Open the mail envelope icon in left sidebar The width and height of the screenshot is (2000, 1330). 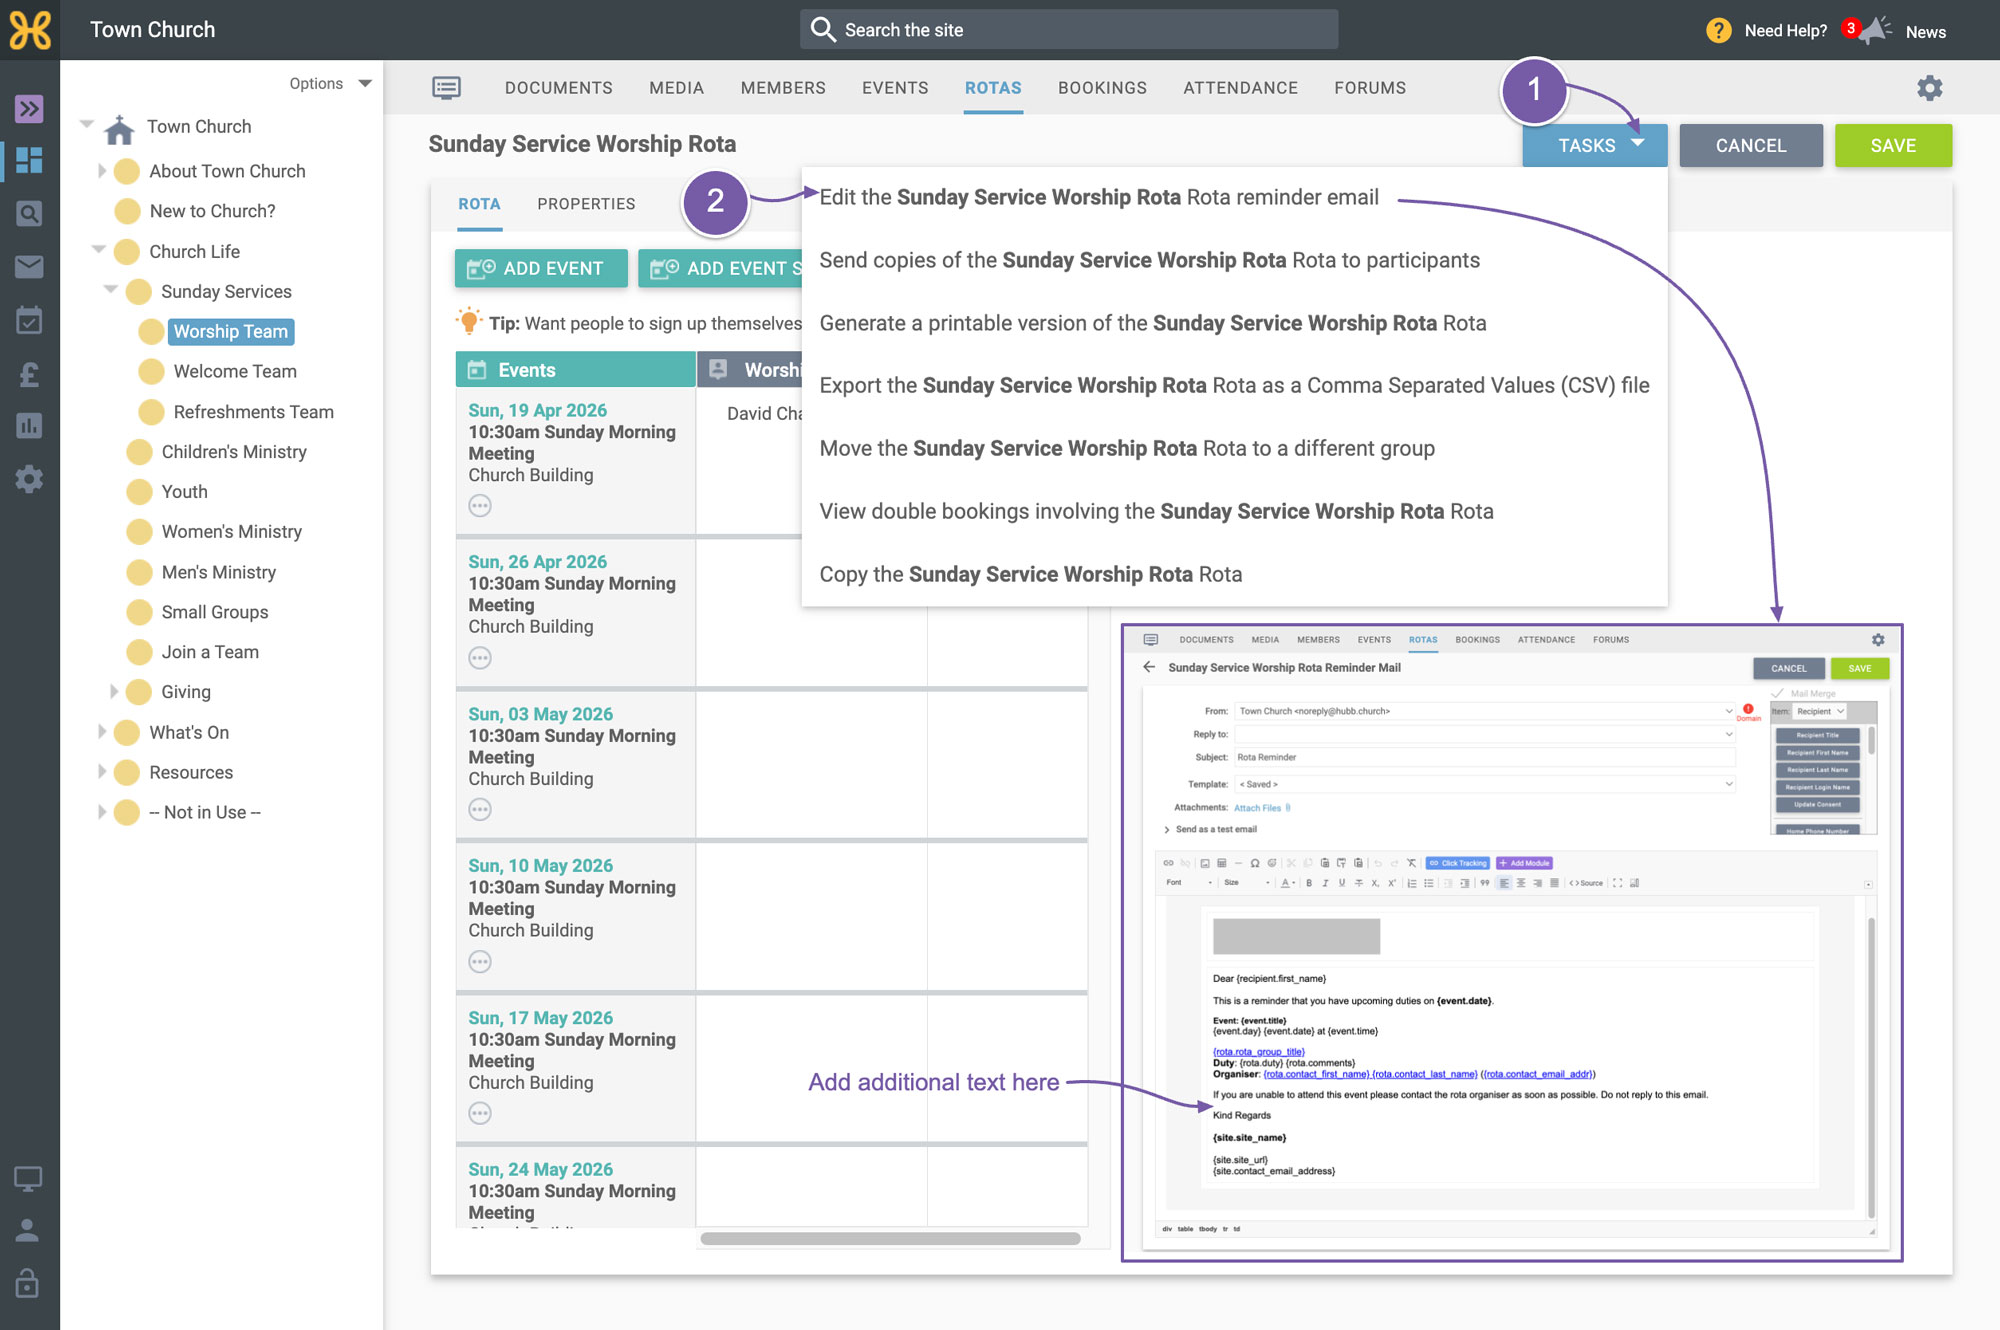click(x=29, y=267)
